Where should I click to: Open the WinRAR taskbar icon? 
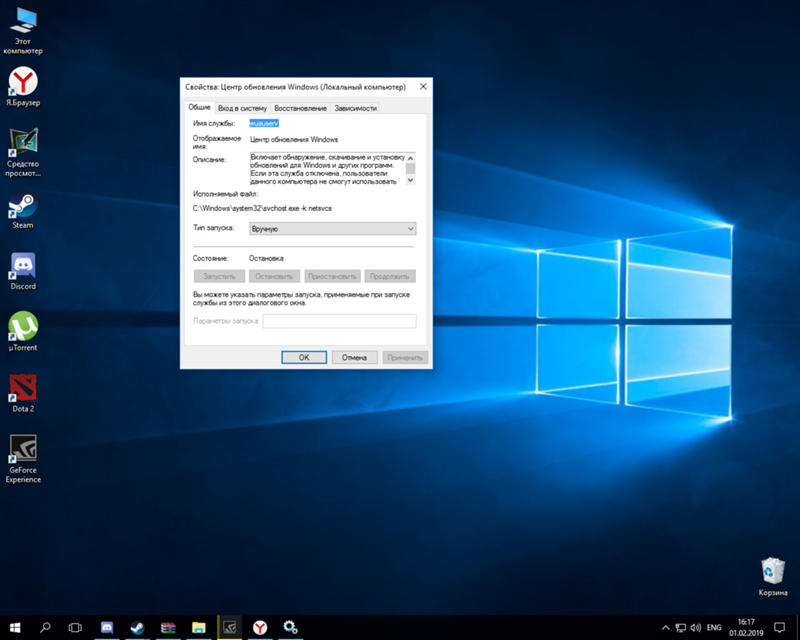point(168,627)
